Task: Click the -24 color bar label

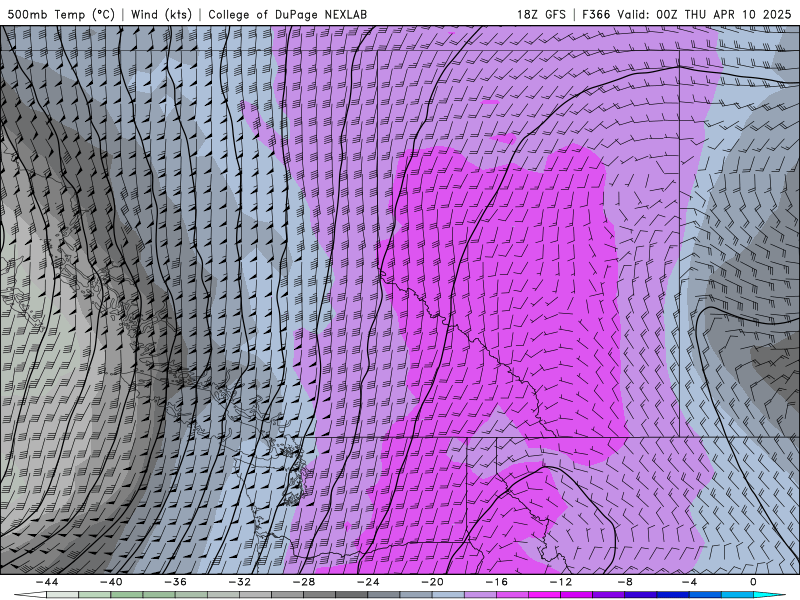Action: pyautogui.click(x=368, y=582)
